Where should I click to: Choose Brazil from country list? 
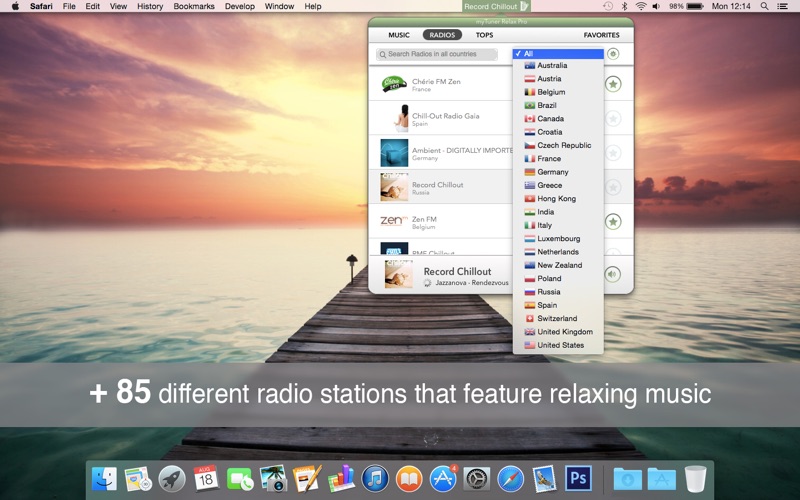coord(558,105)
